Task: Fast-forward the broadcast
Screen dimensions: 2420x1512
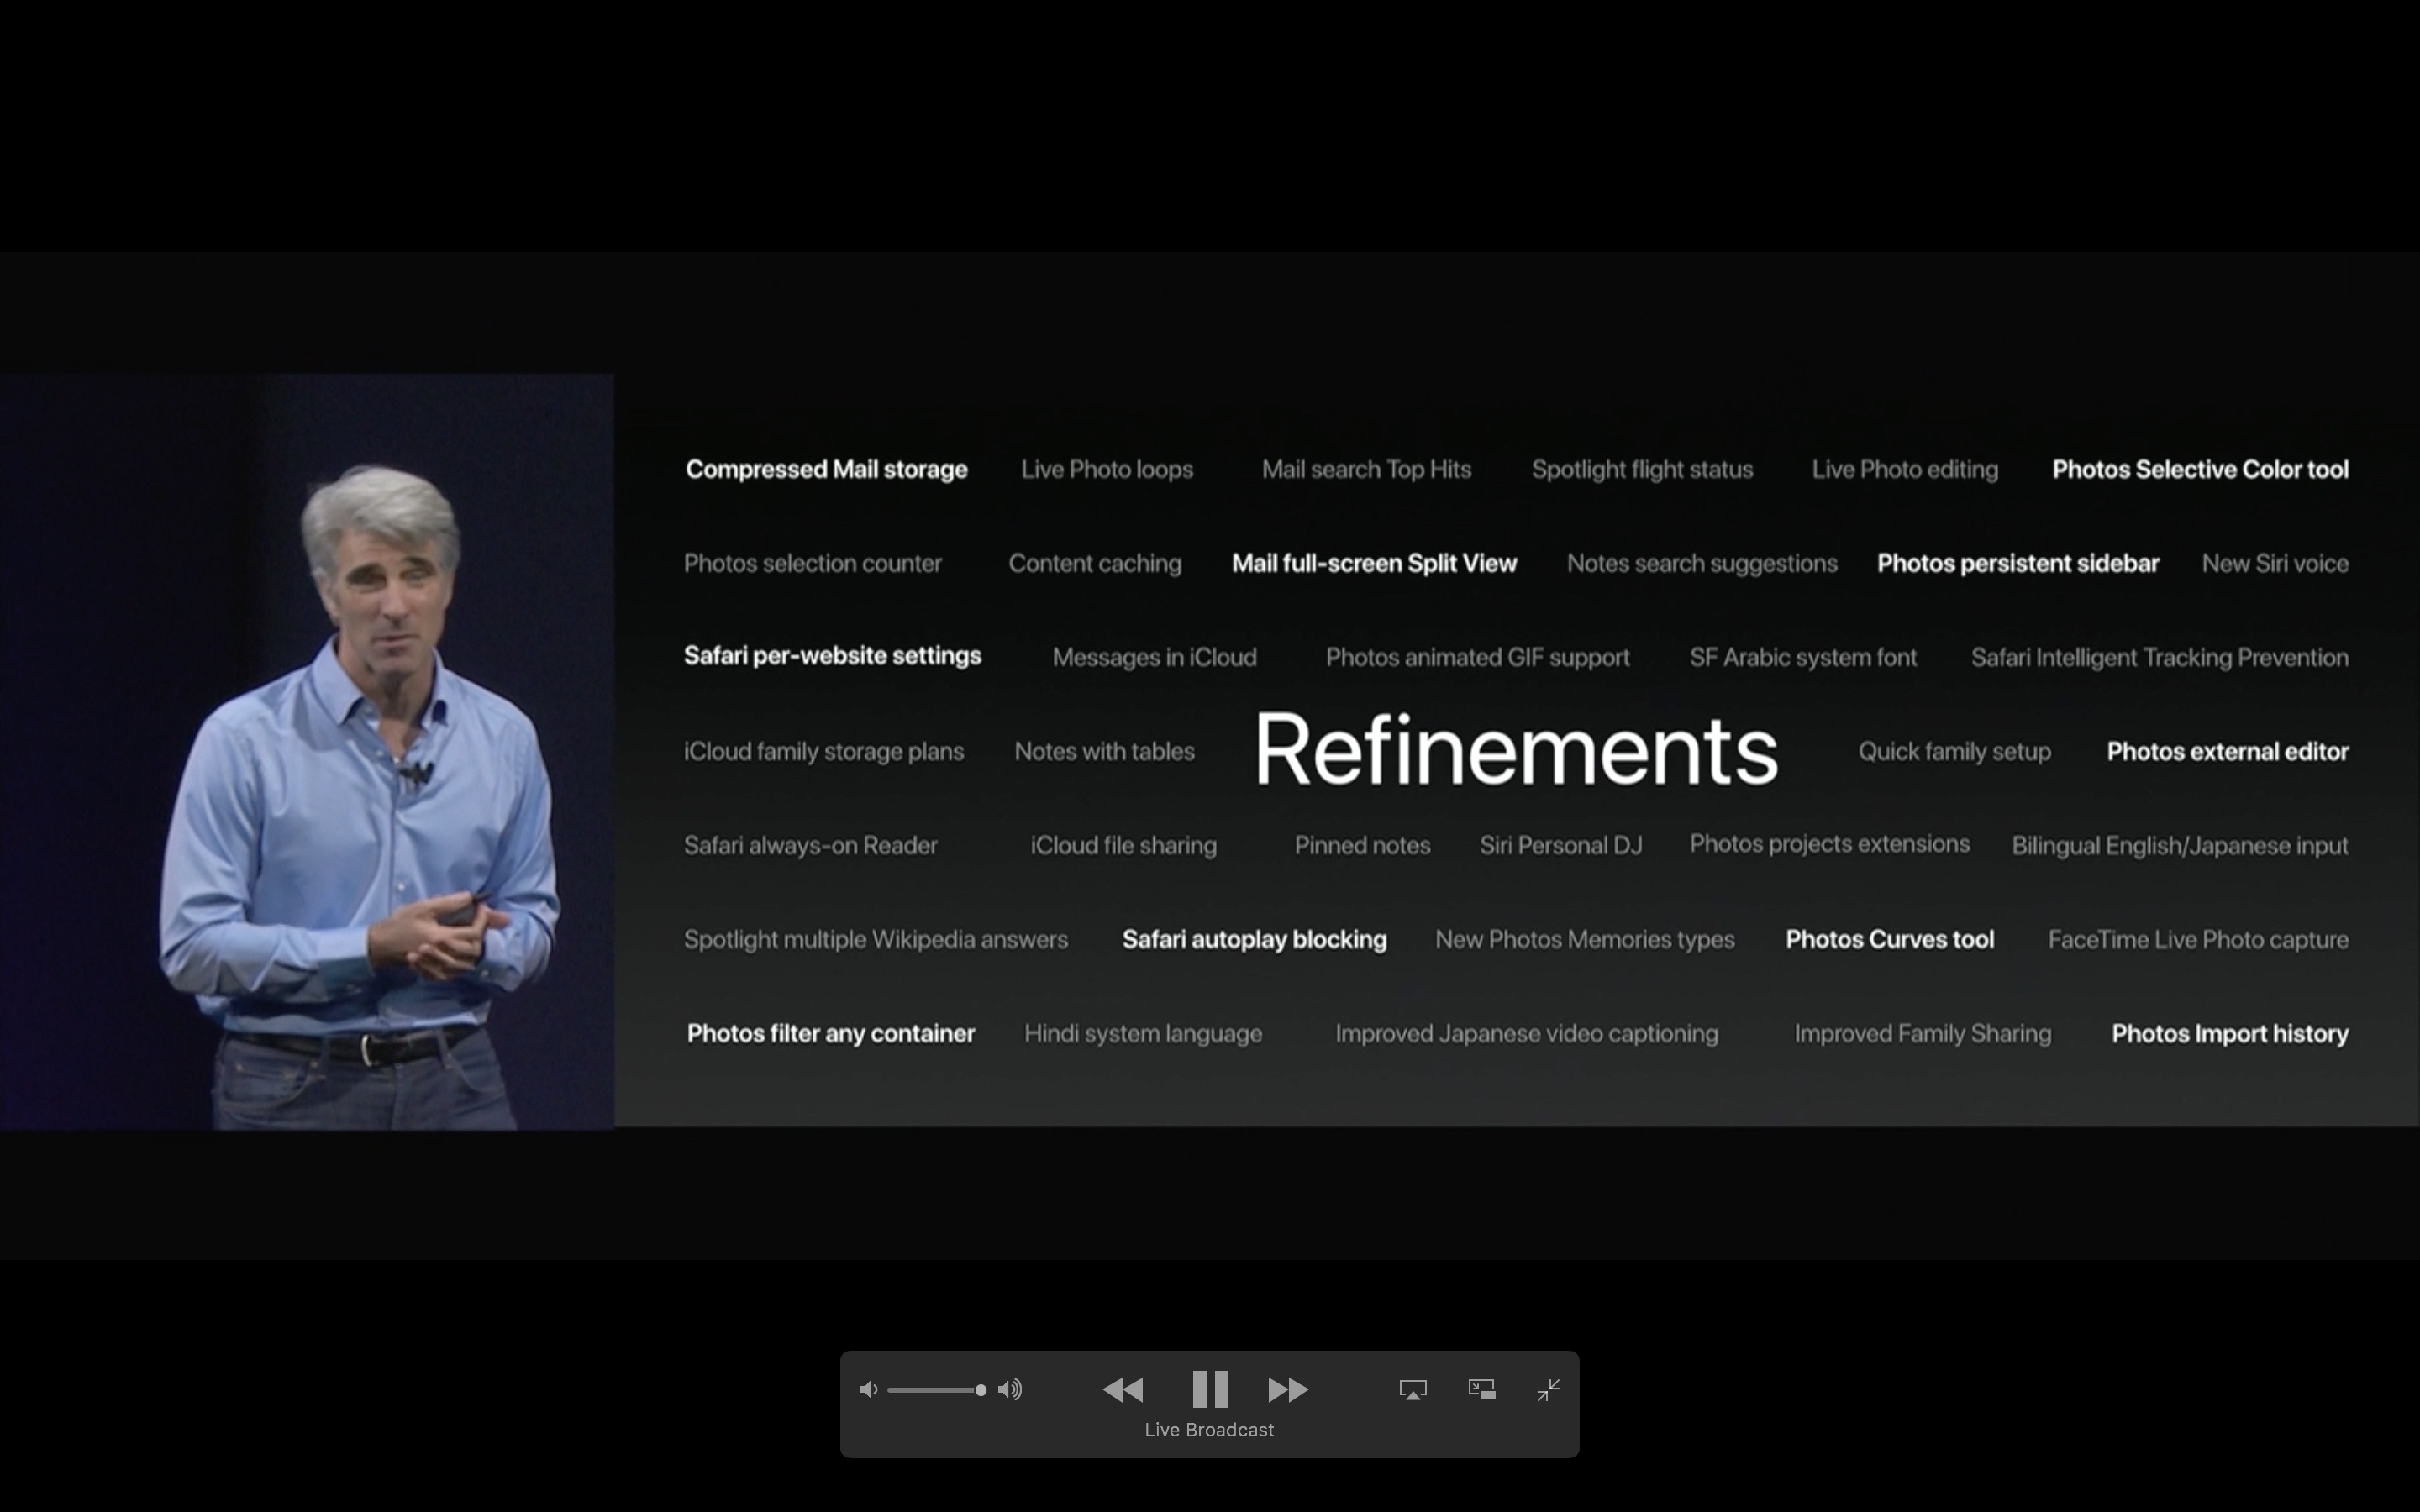Action: [1288, 1389]
